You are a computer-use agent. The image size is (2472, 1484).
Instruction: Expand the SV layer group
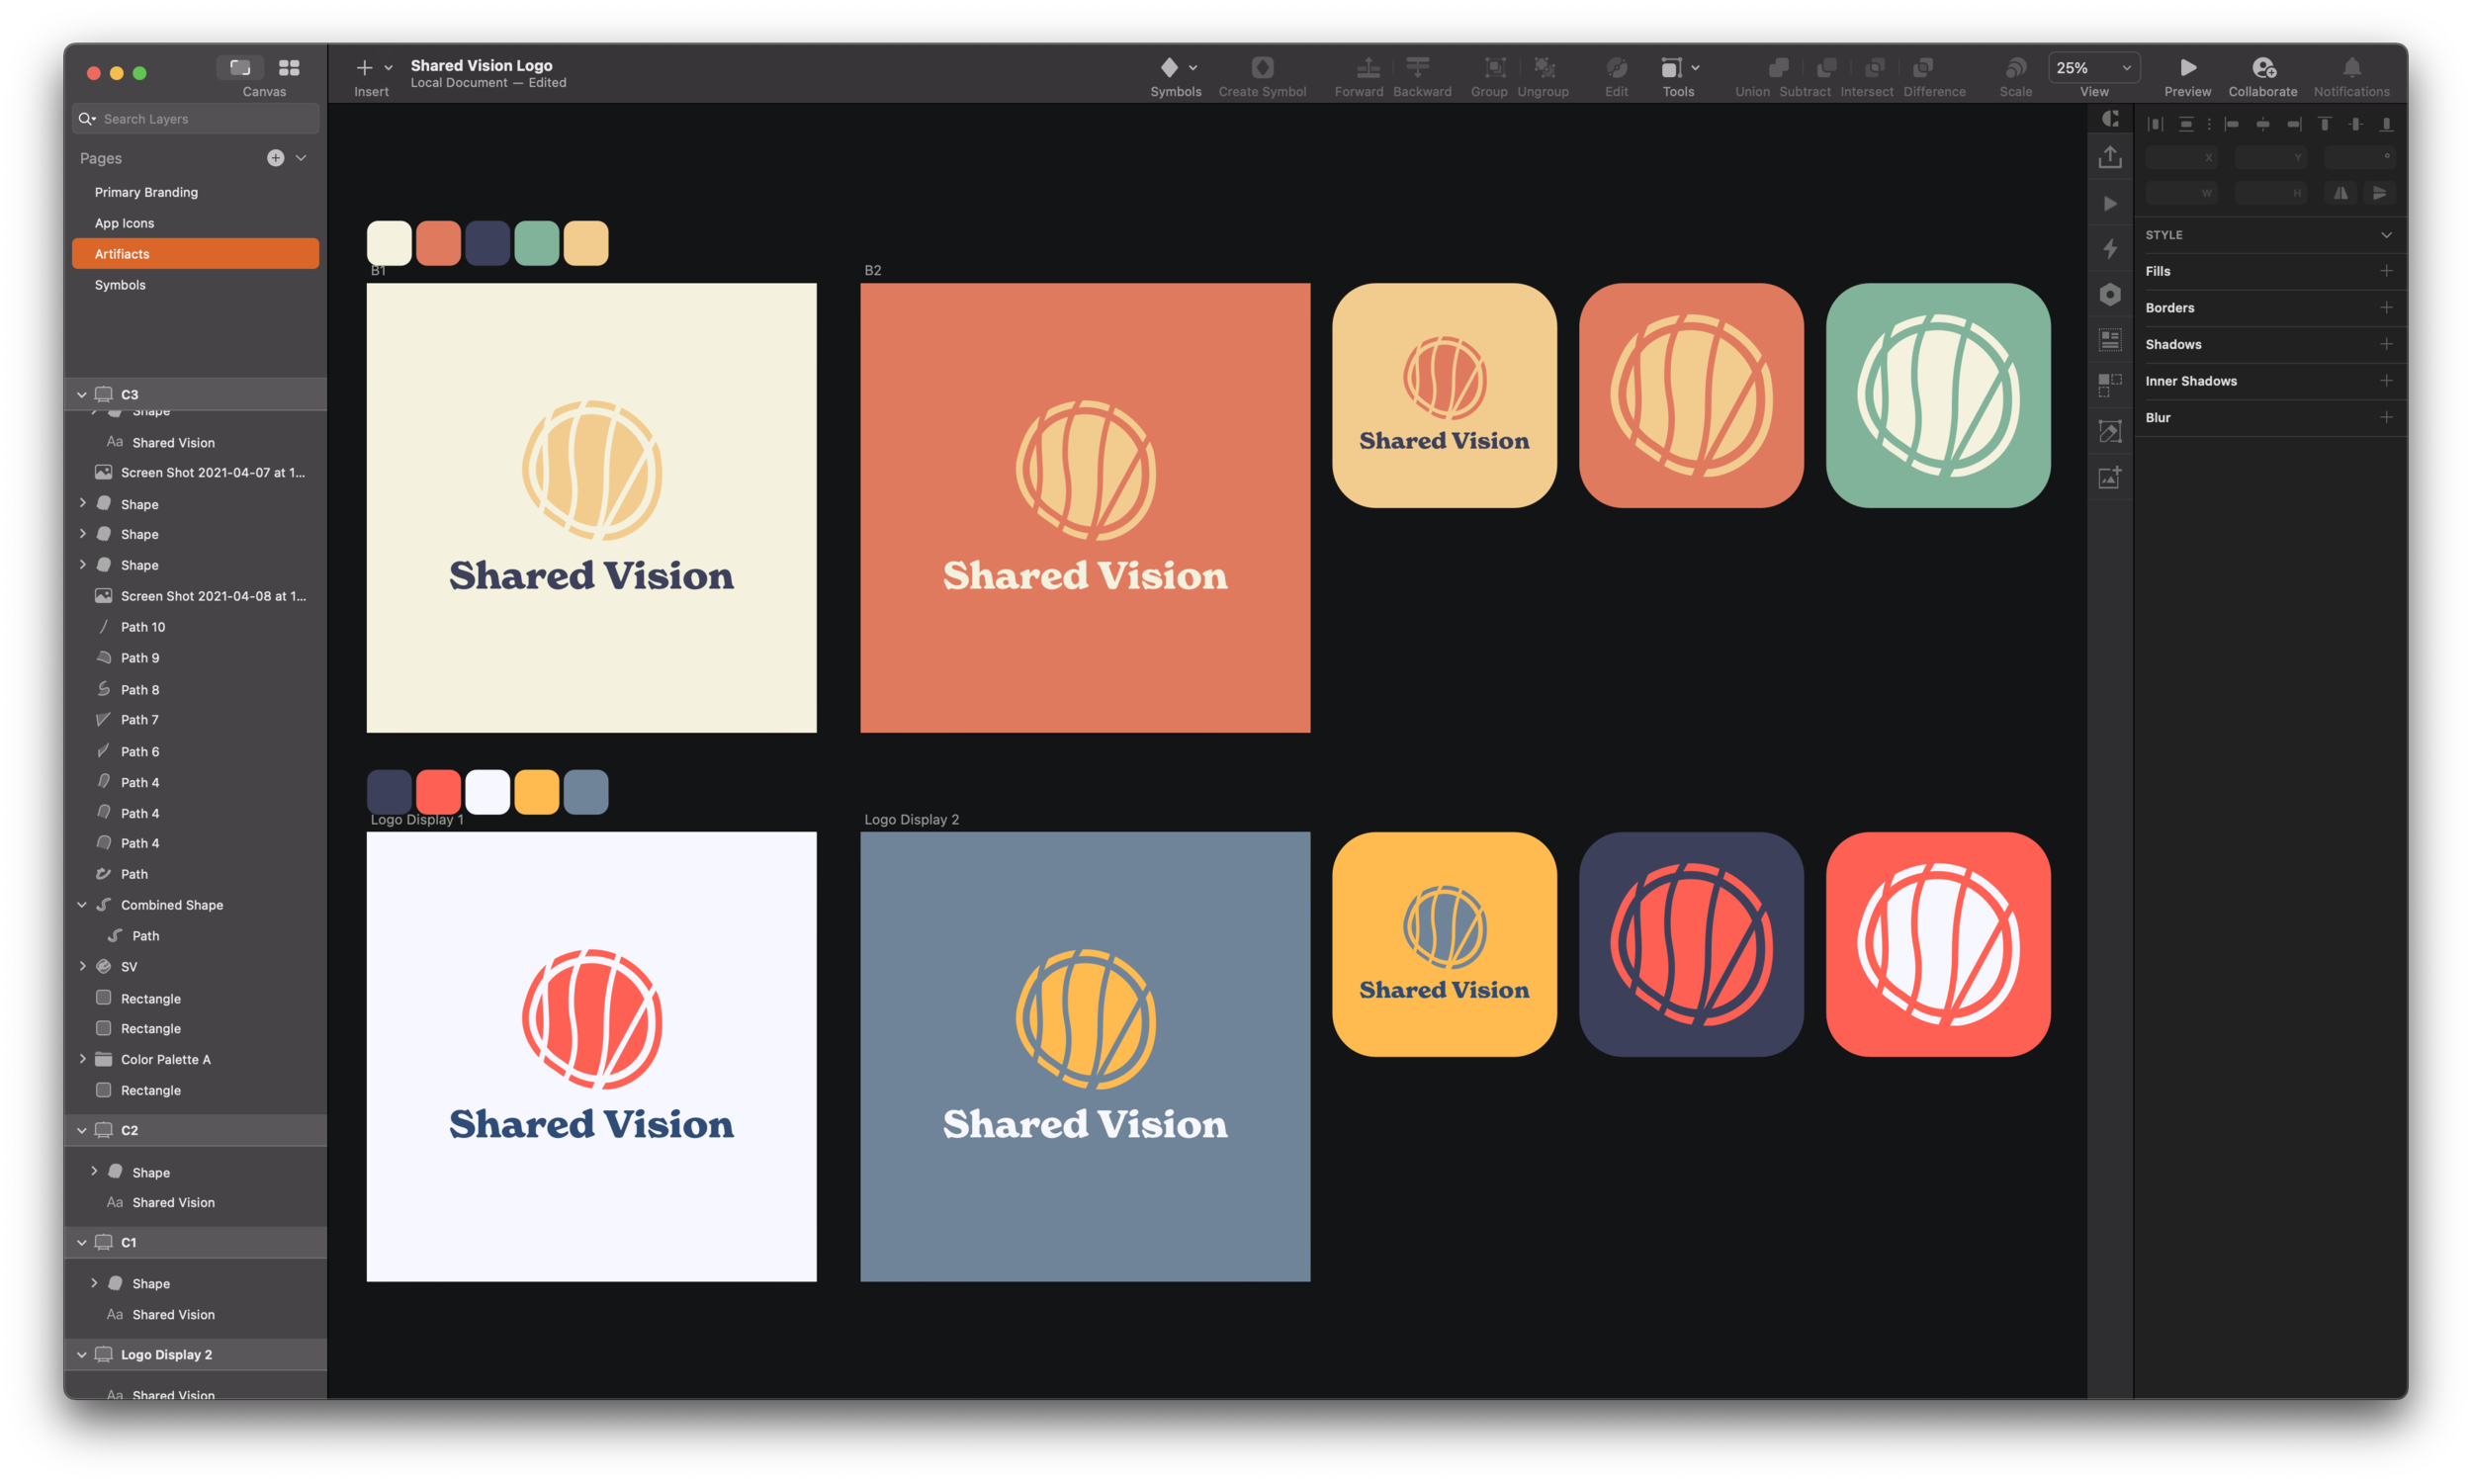[82, 966]
